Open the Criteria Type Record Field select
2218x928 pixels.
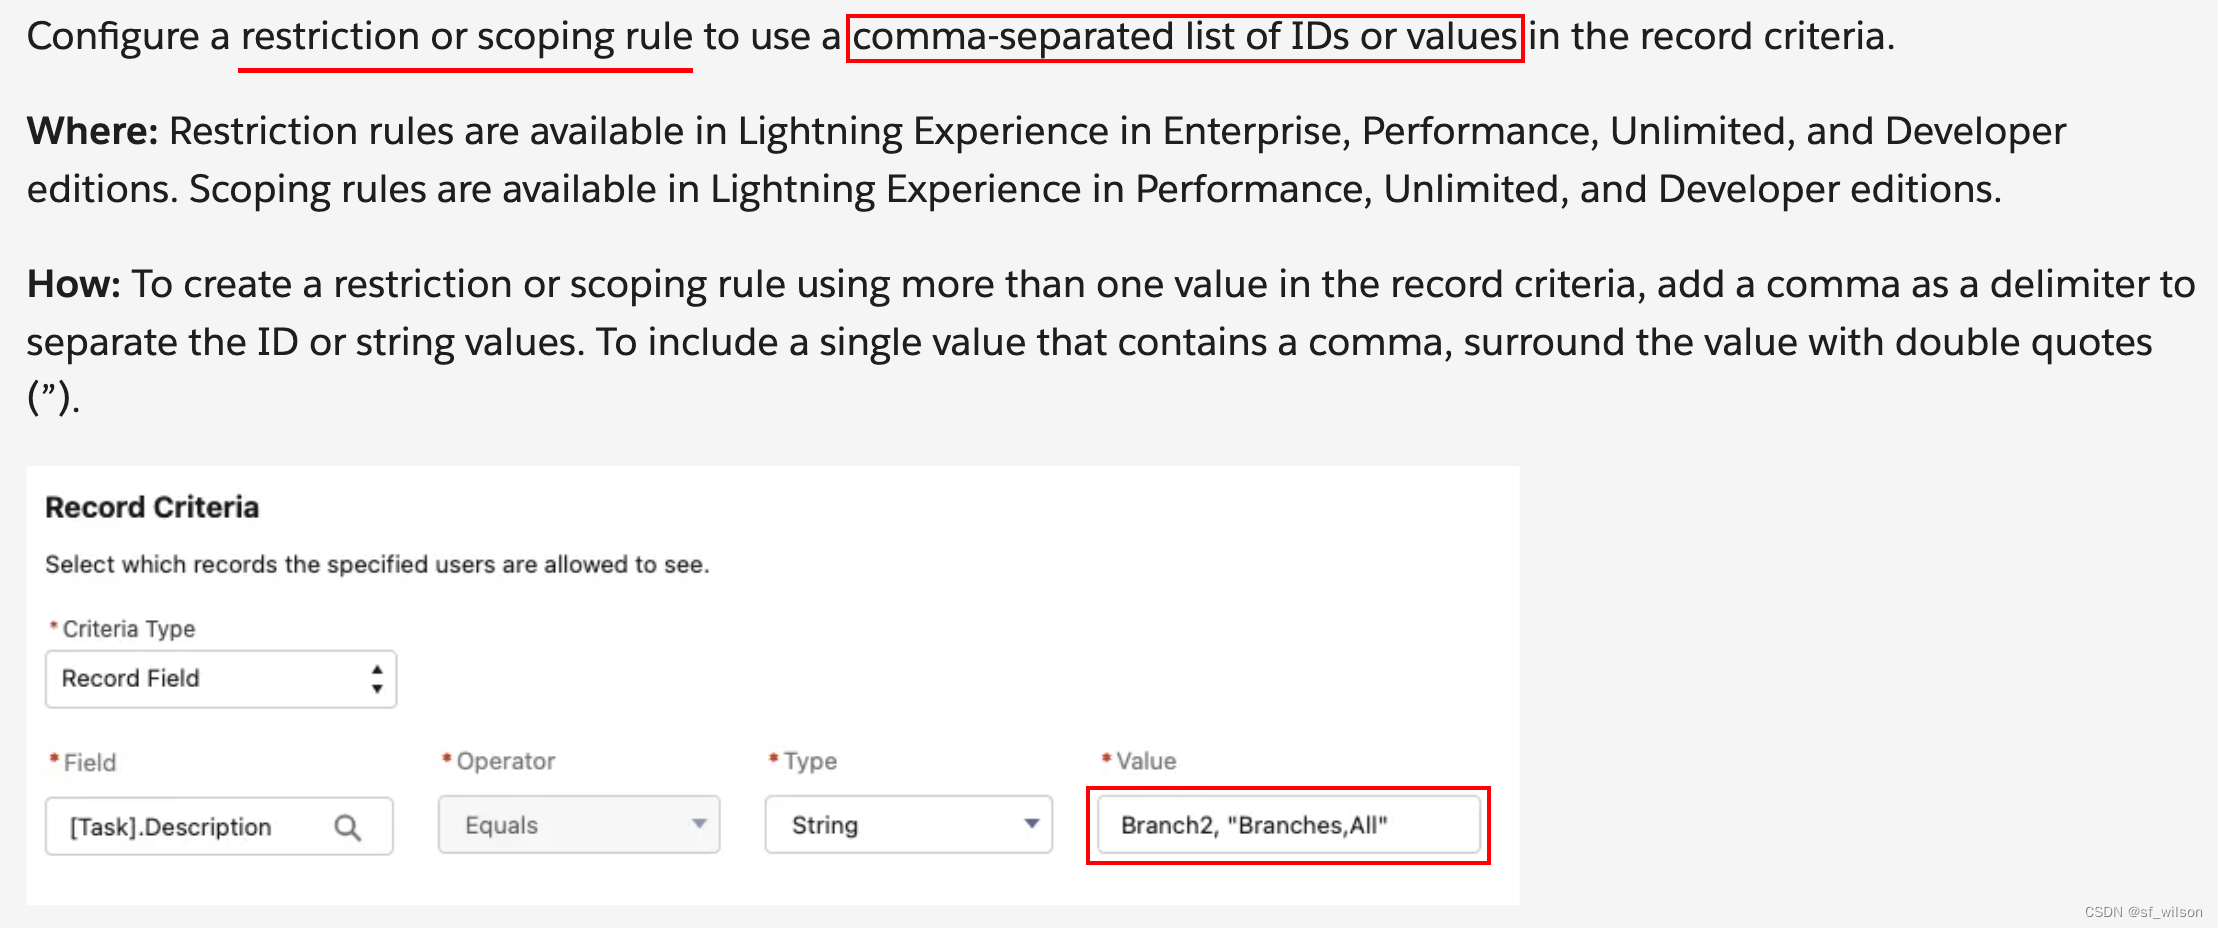click(x=221, y=679)
